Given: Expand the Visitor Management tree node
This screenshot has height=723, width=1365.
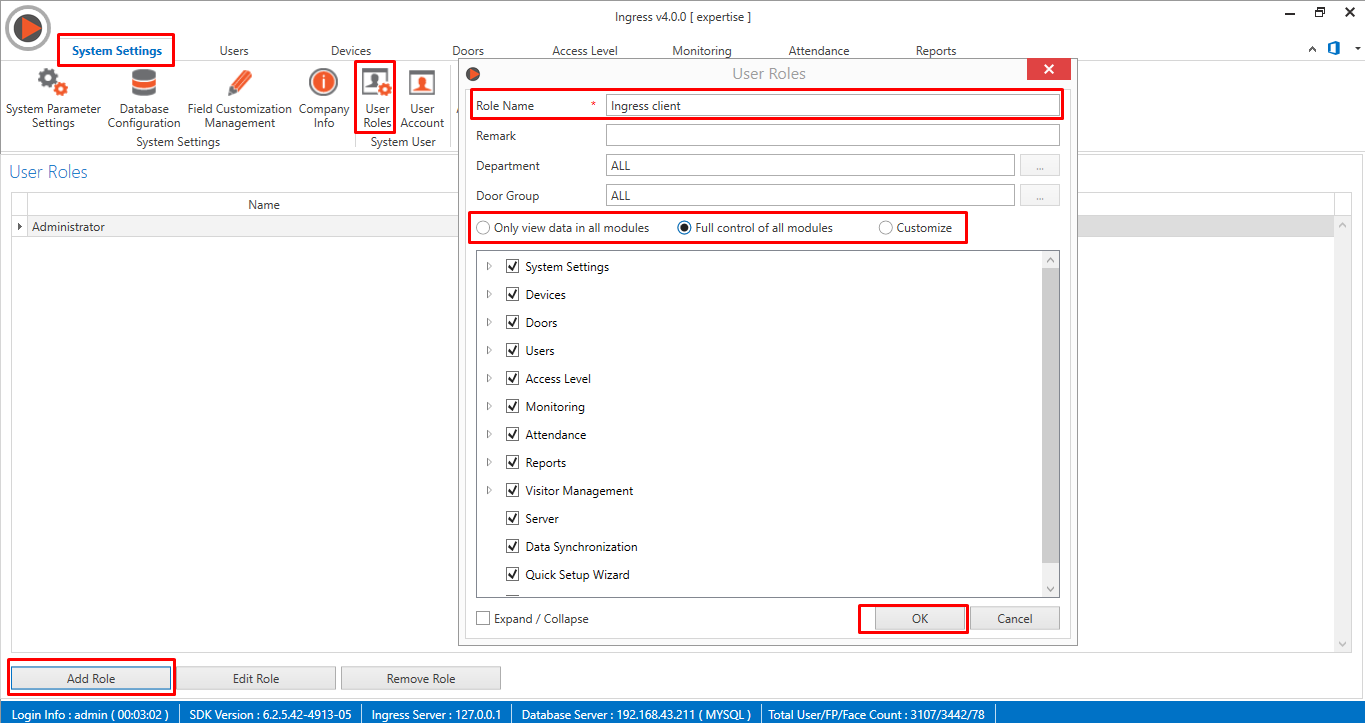Looking at the screenshot, I should 489,490.
